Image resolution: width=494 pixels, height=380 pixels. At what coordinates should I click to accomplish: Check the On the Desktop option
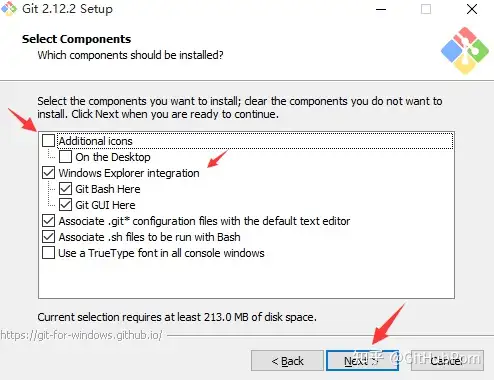tap(65, 157)
